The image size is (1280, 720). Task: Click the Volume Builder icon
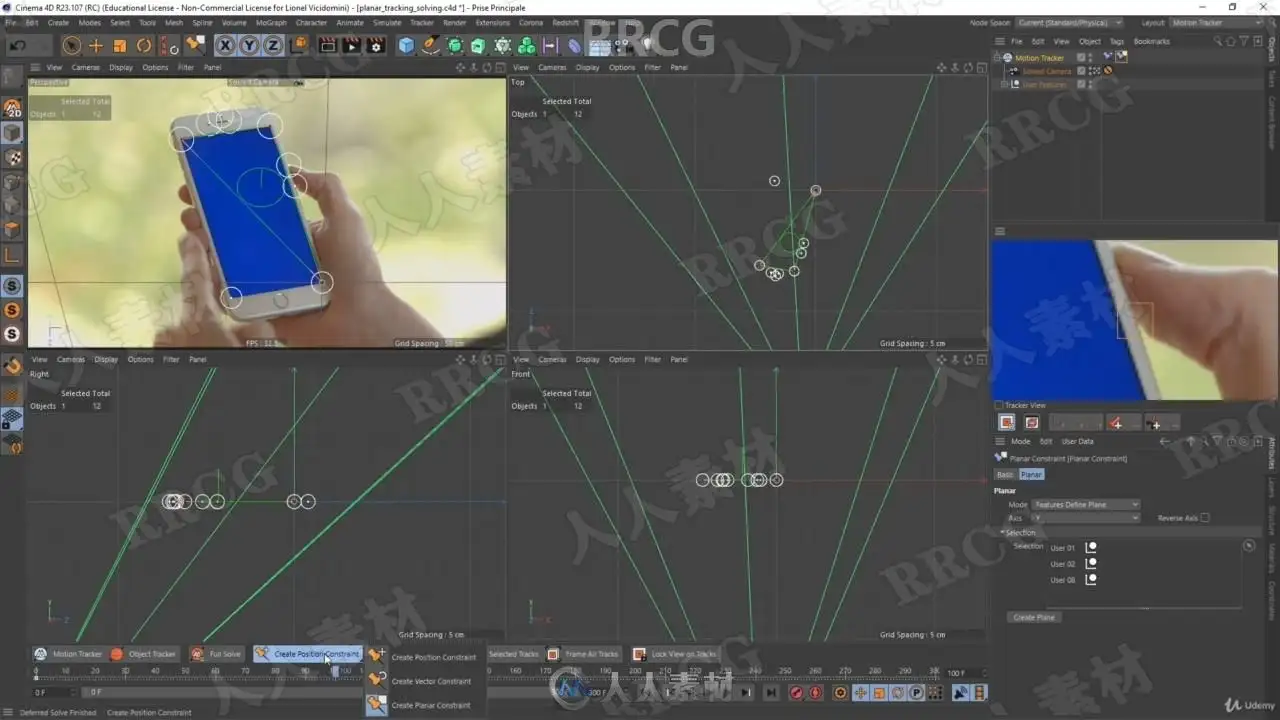pyautogui.click(x=527, y=45)
